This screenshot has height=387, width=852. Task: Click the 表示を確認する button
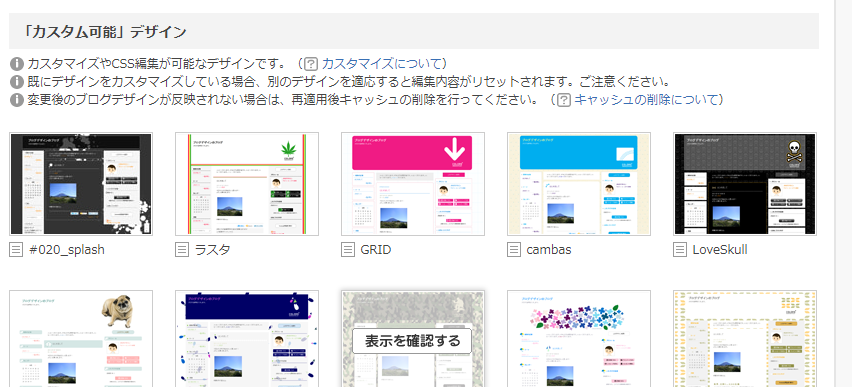coord(412,341)
